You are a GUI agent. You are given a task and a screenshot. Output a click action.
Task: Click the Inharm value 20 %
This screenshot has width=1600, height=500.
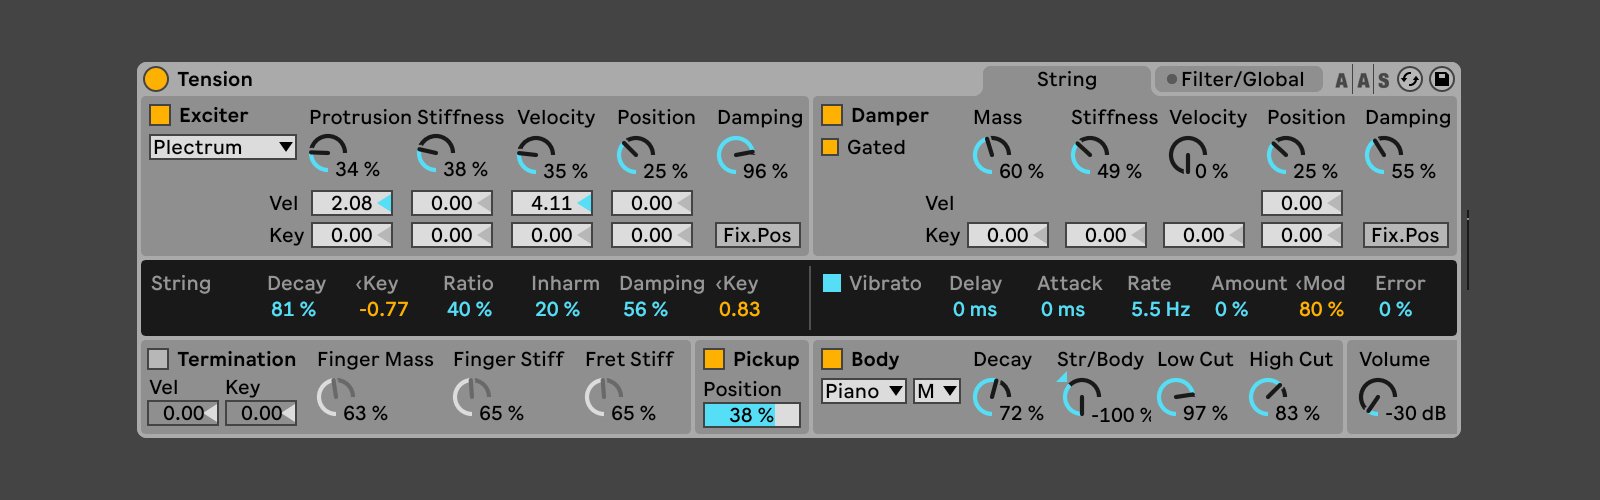(x=557, y=309)
